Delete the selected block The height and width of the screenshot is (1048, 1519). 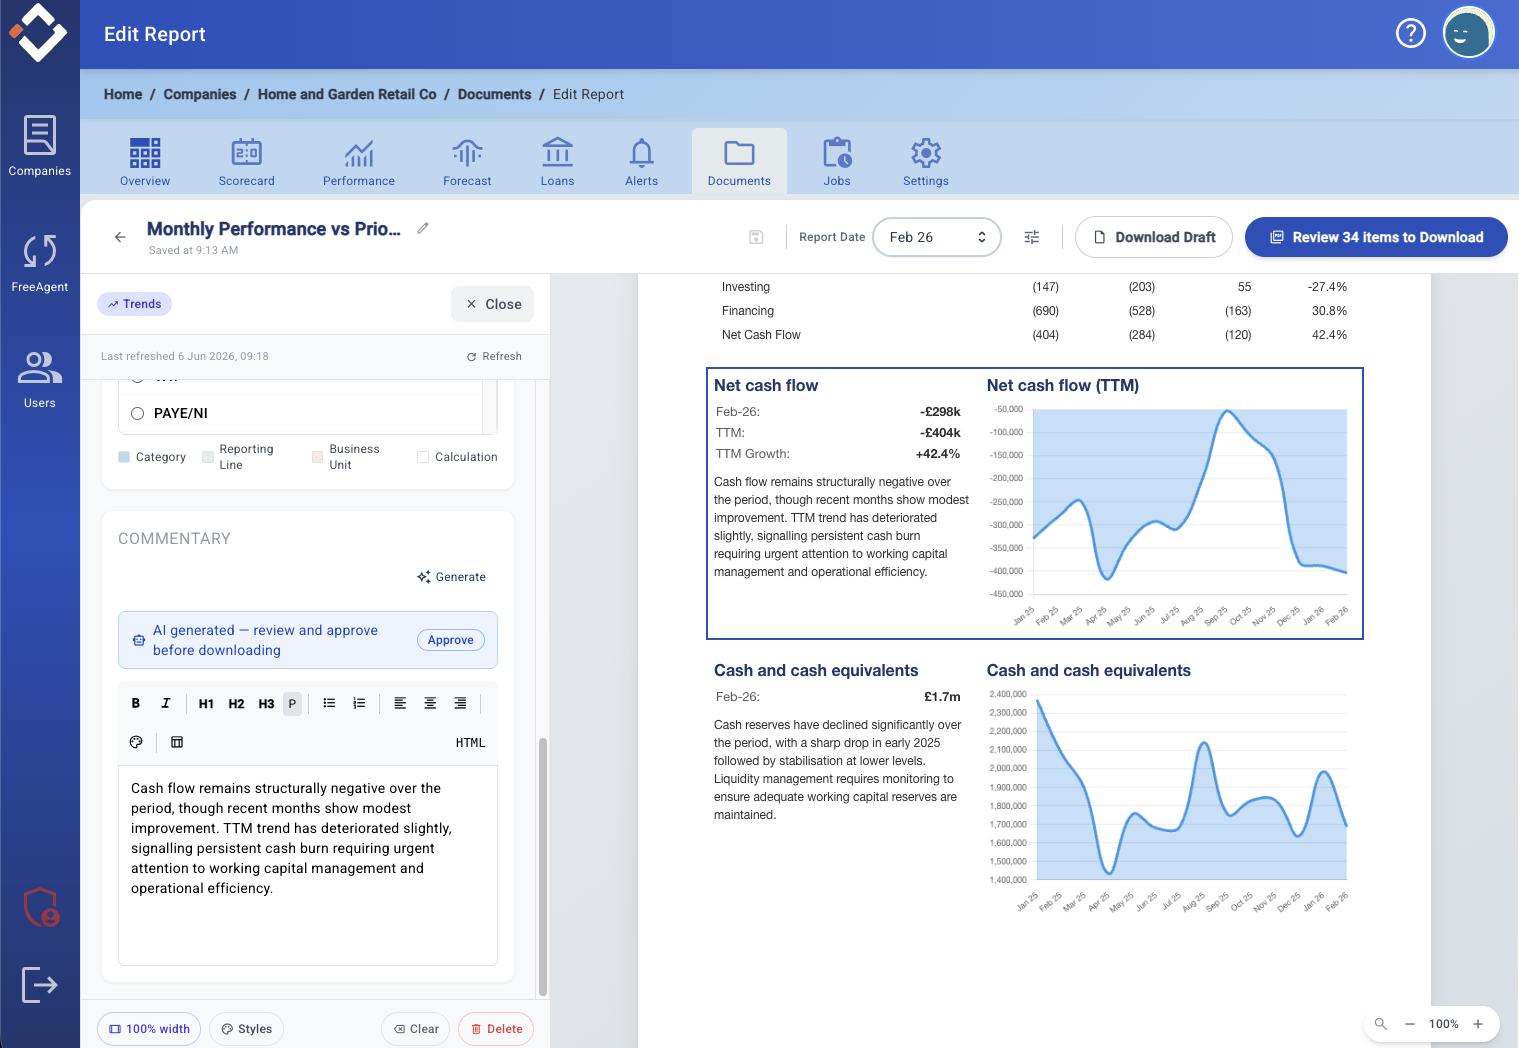click(x=496, y=1029)
